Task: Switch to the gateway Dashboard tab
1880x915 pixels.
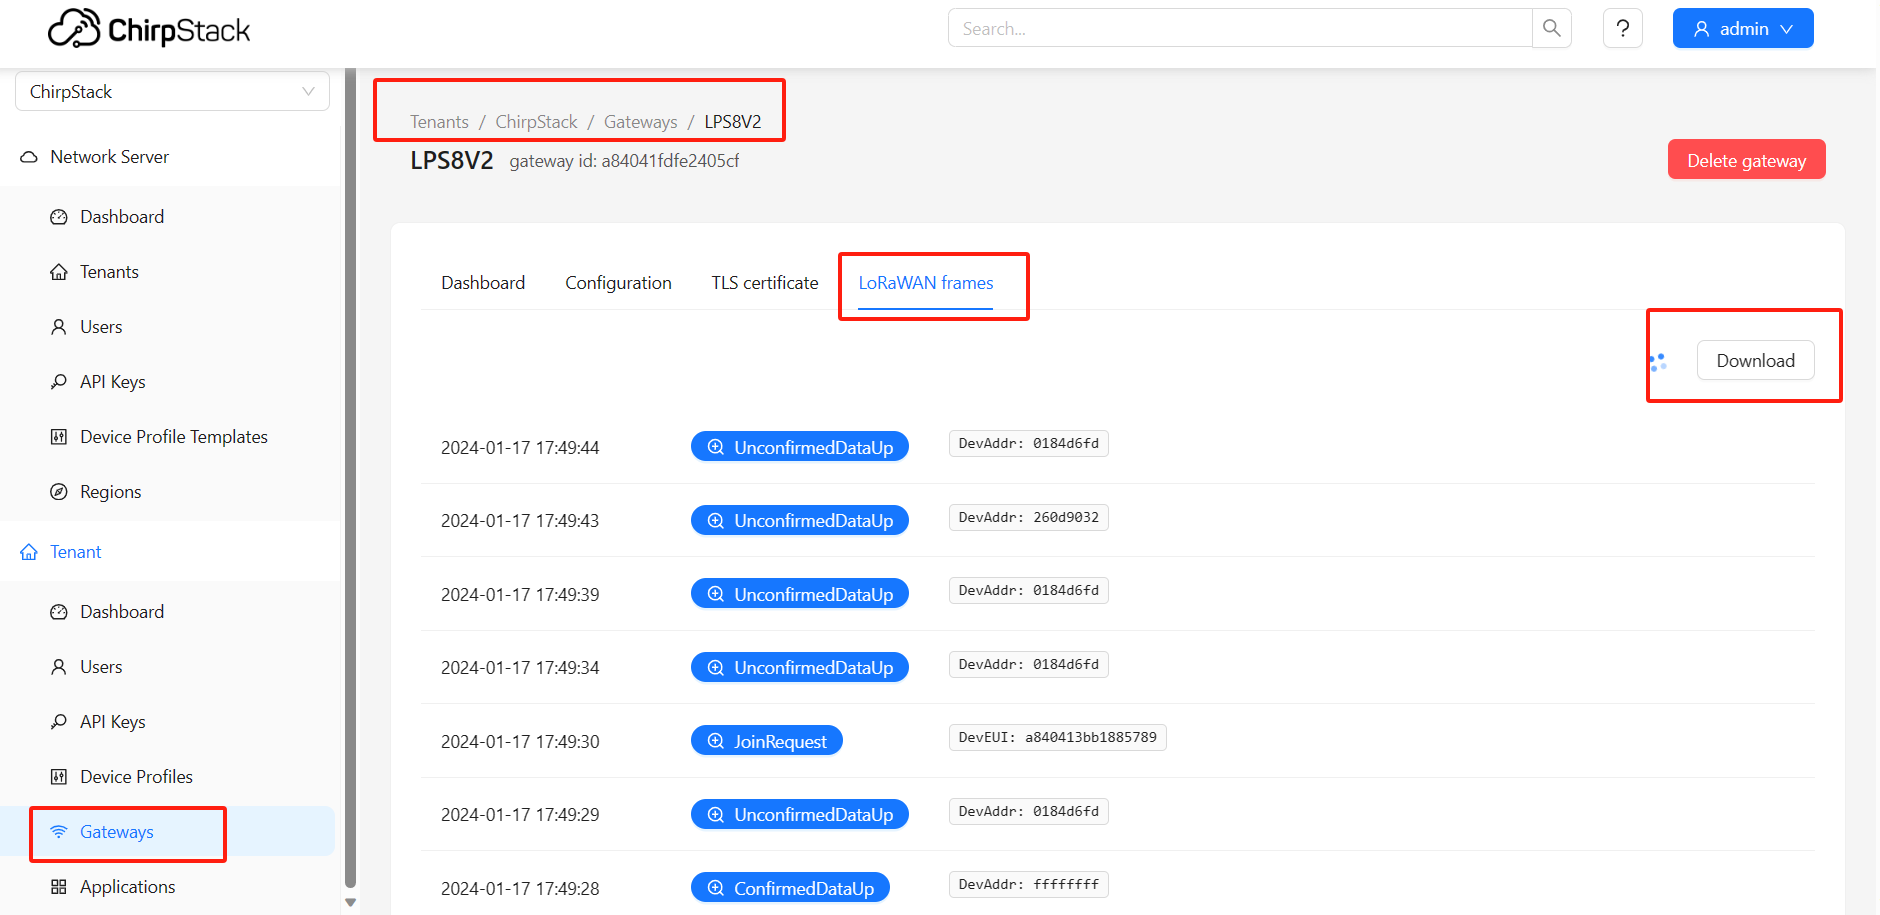Action: tap(483, 283)
